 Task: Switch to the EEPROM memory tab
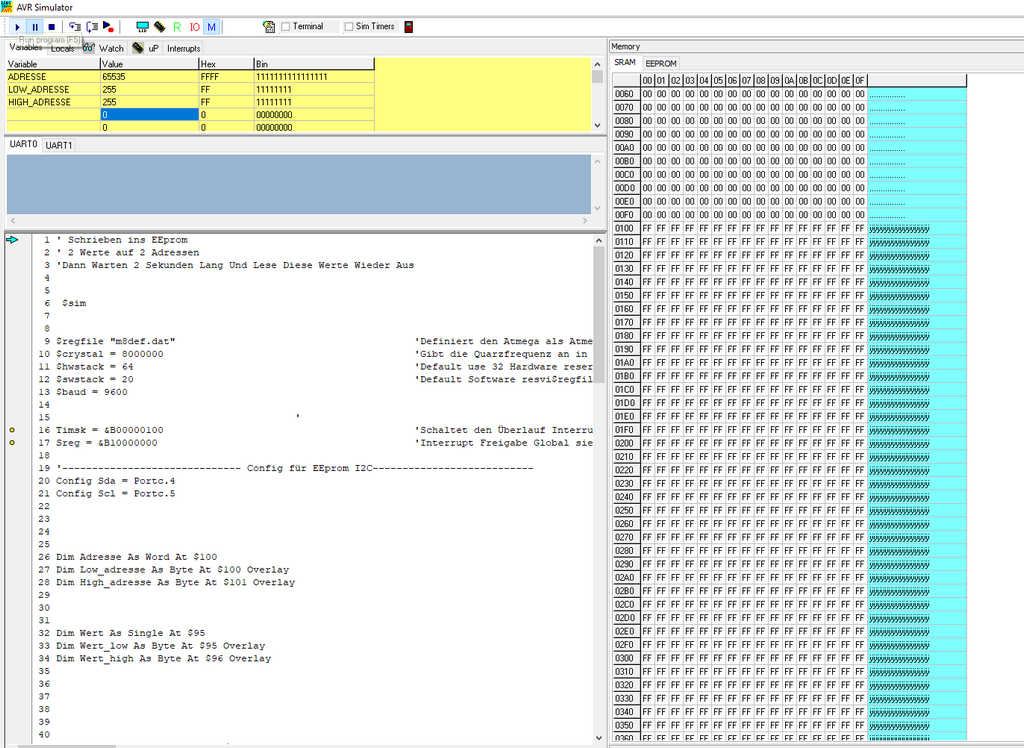coord(661,63)
